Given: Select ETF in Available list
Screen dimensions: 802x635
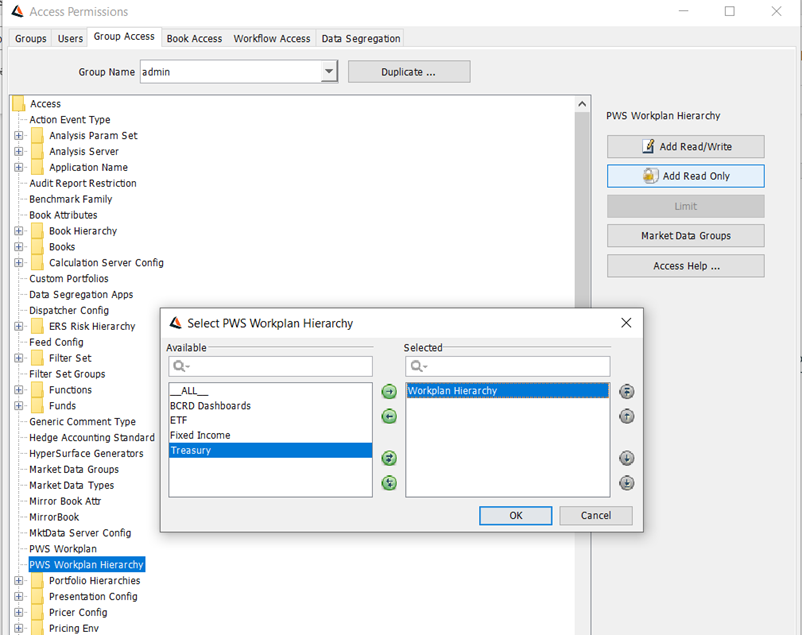Looking at the screenshot, I should [271, 420].
